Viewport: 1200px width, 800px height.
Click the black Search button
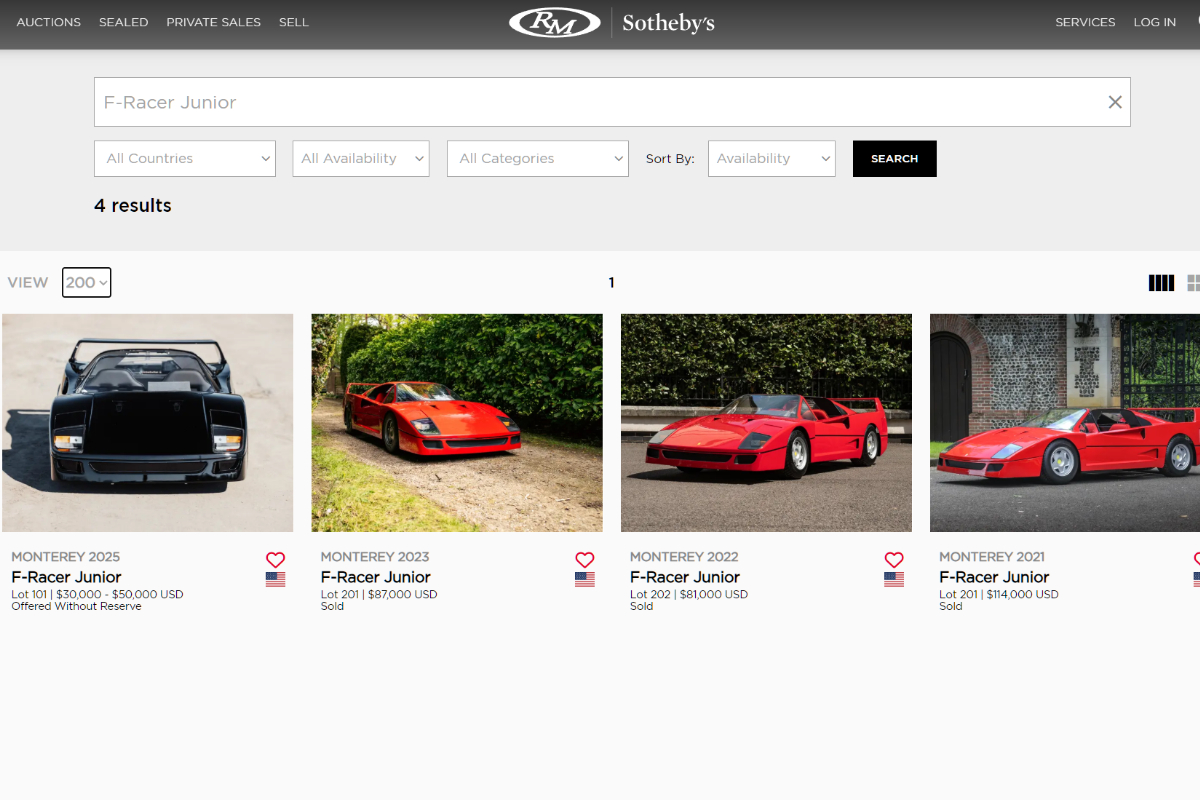click(895, 158)
